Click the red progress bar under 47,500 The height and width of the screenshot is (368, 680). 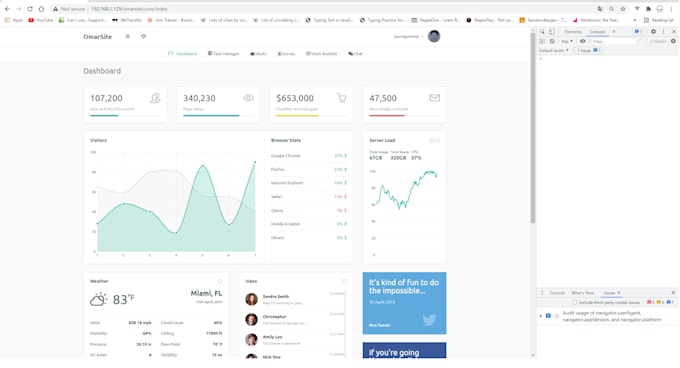[387, 116]
